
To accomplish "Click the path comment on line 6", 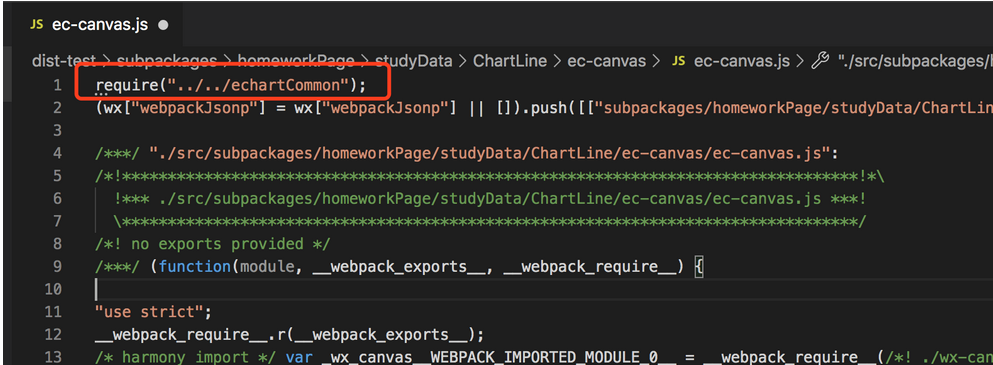I will 490,198.
